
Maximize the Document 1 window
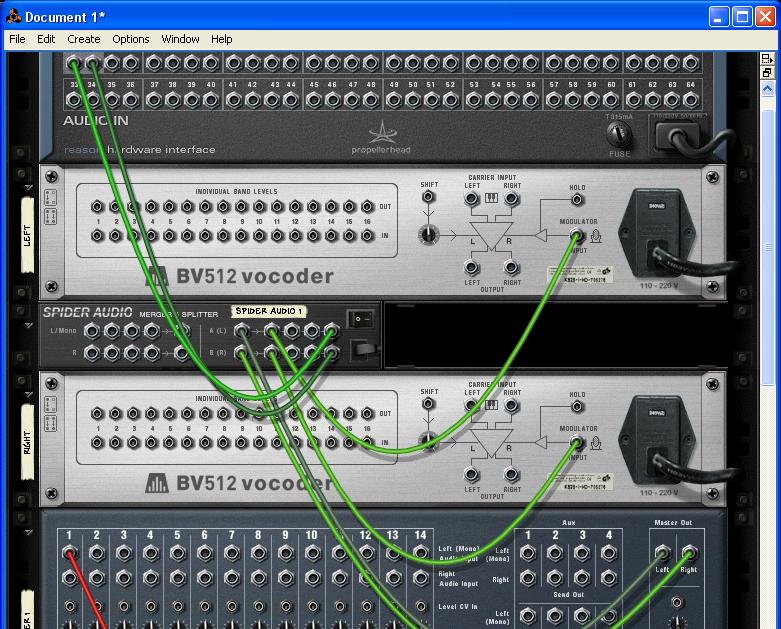[x=742, y=16]
